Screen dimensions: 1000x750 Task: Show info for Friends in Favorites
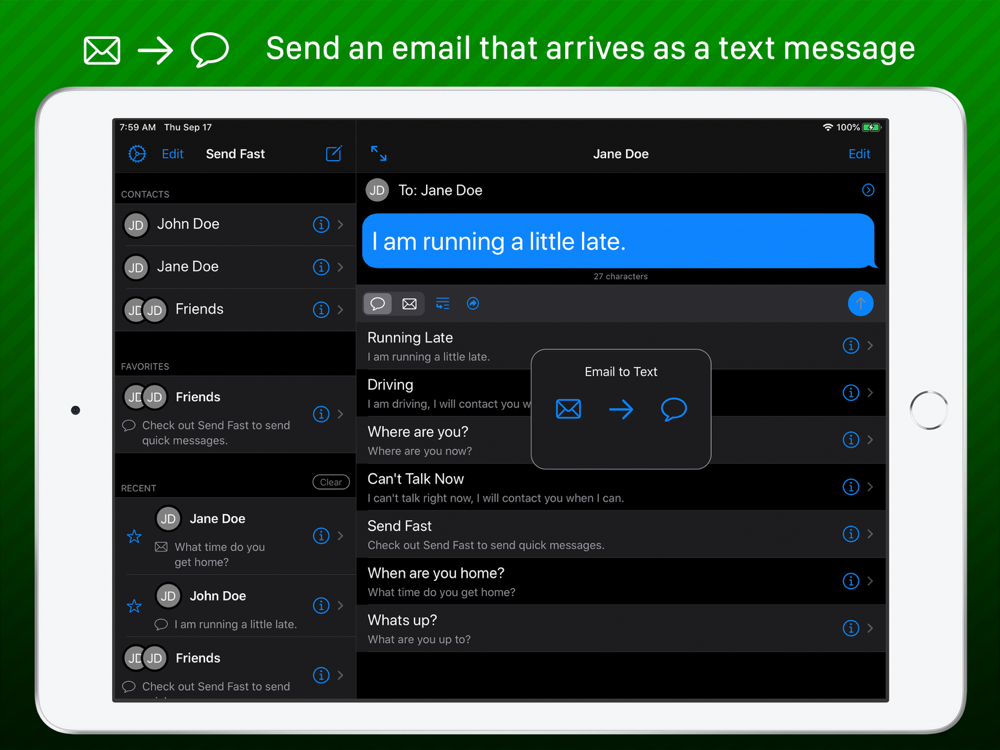coord(321,414)
